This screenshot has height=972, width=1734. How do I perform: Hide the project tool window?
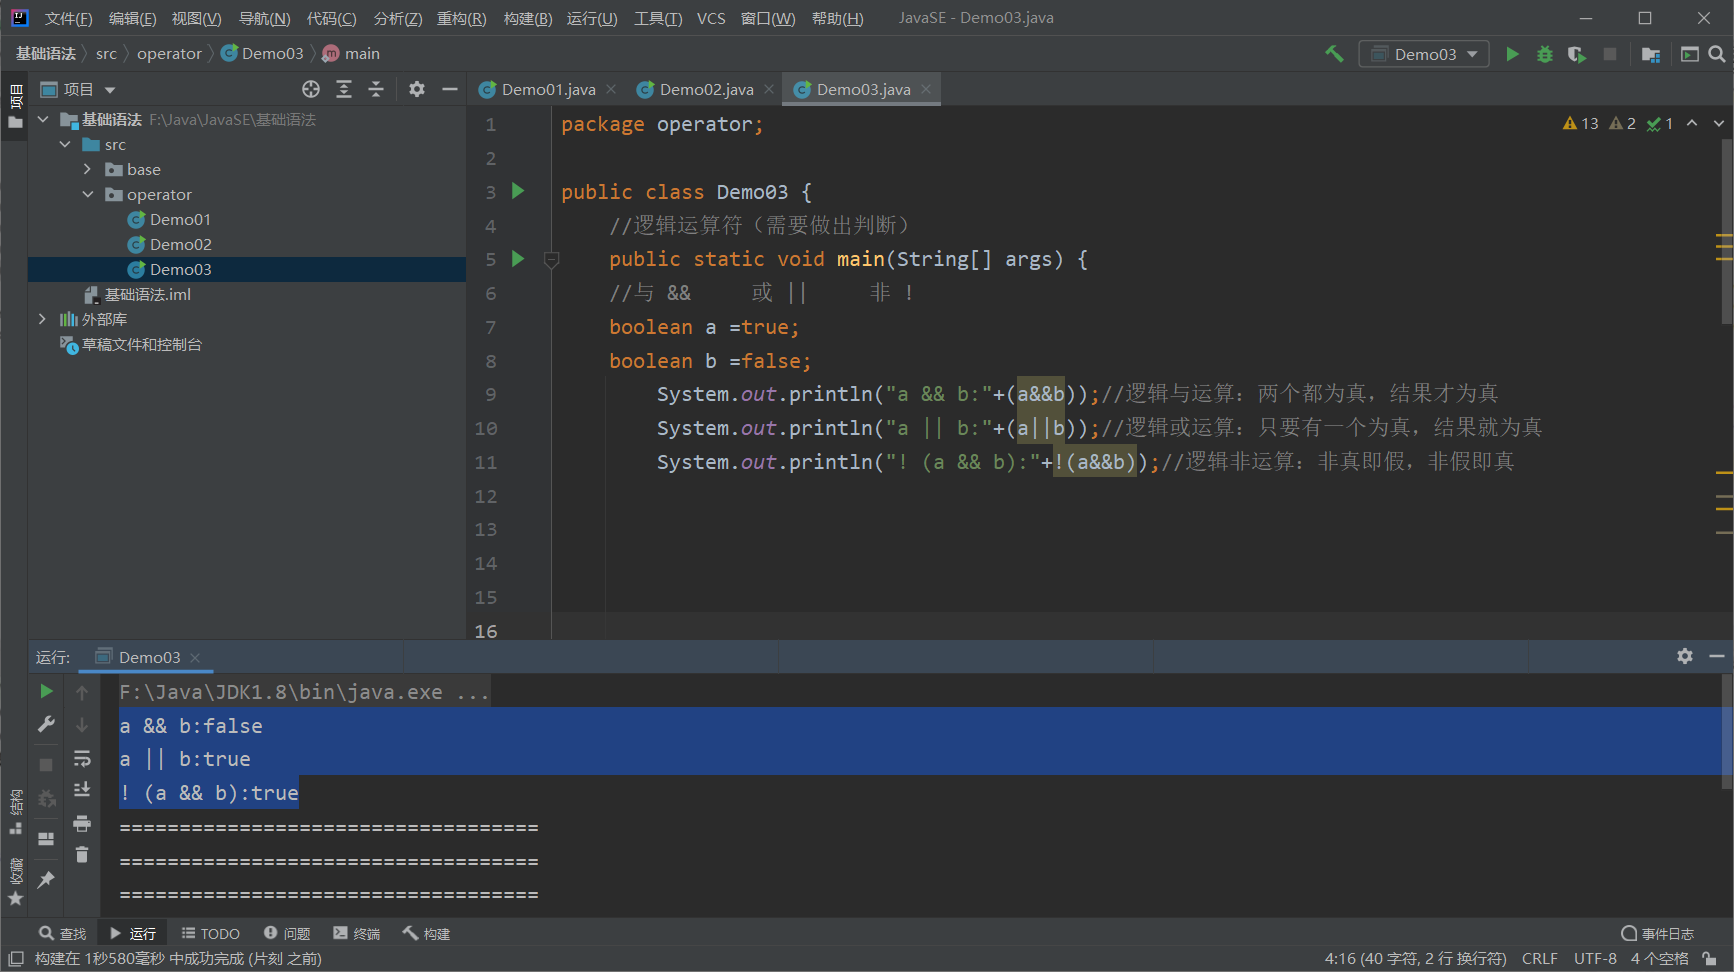click(450, 89)
